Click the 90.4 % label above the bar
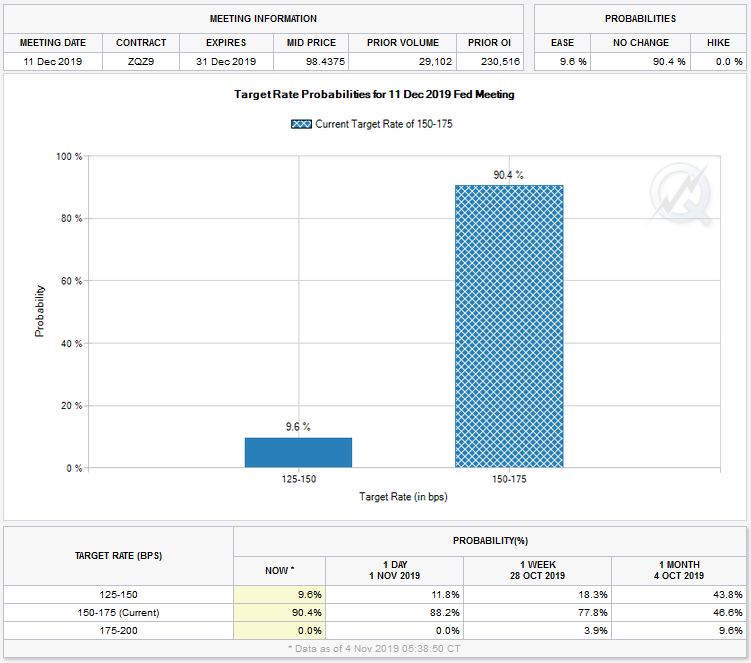This screenshot has width=751, height=663. click(x=508, y=175)
